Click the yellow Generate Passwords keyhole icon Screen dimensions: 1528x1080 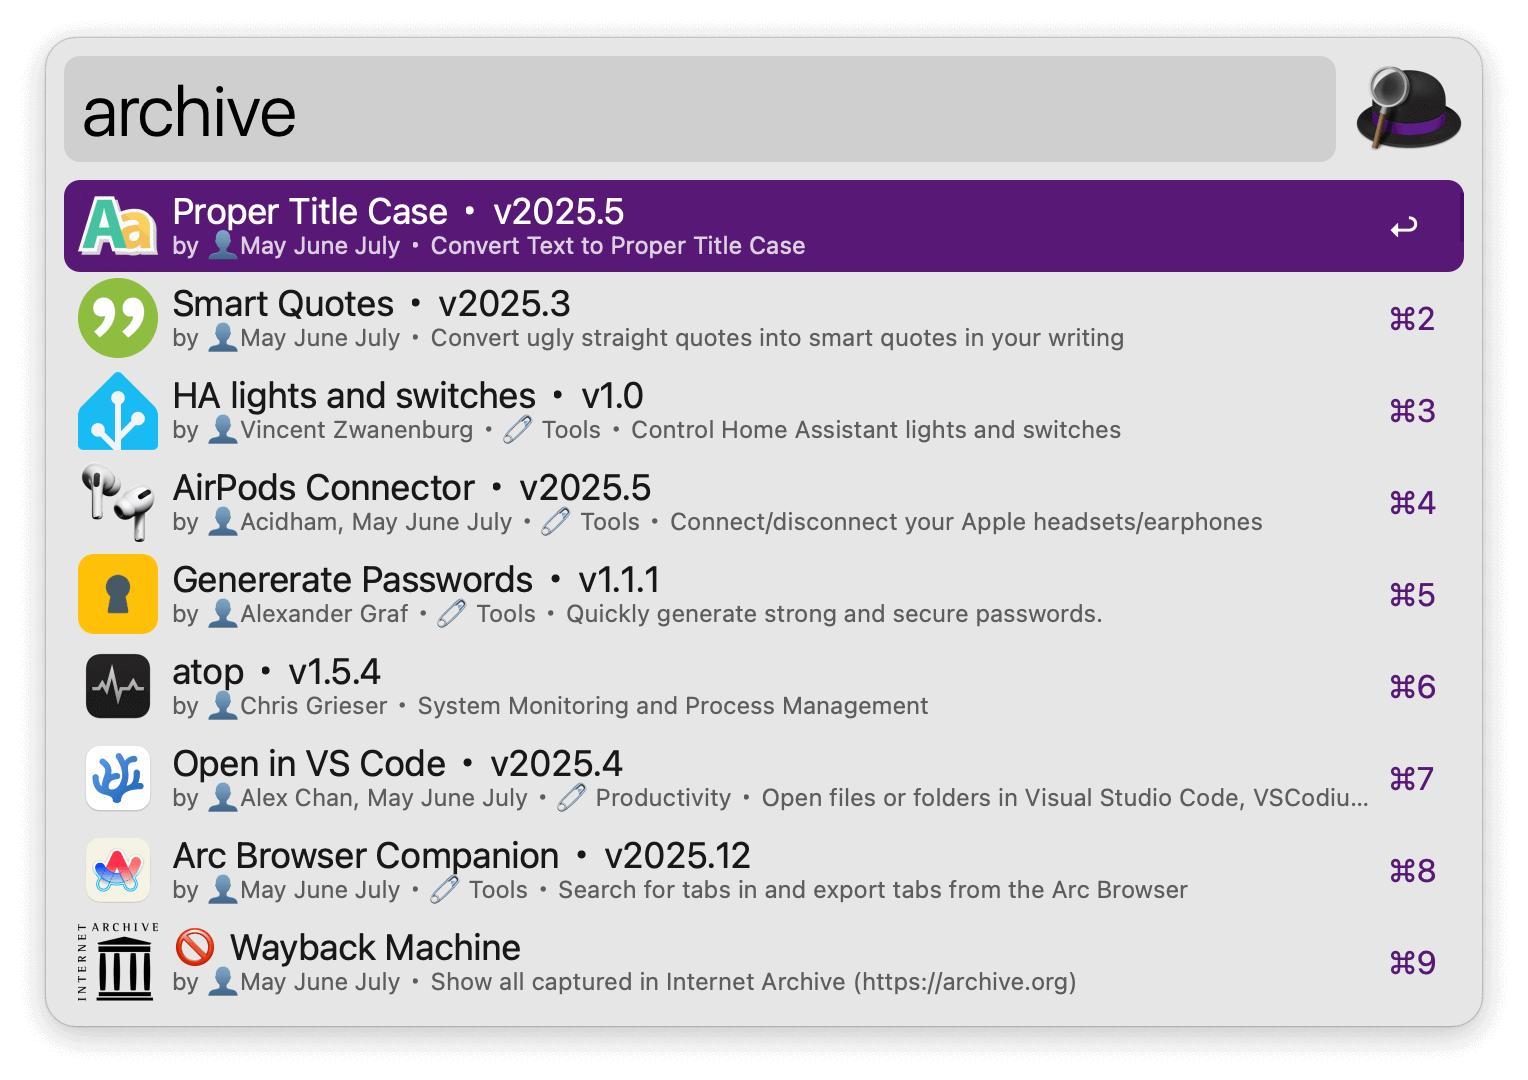(118, 594)
